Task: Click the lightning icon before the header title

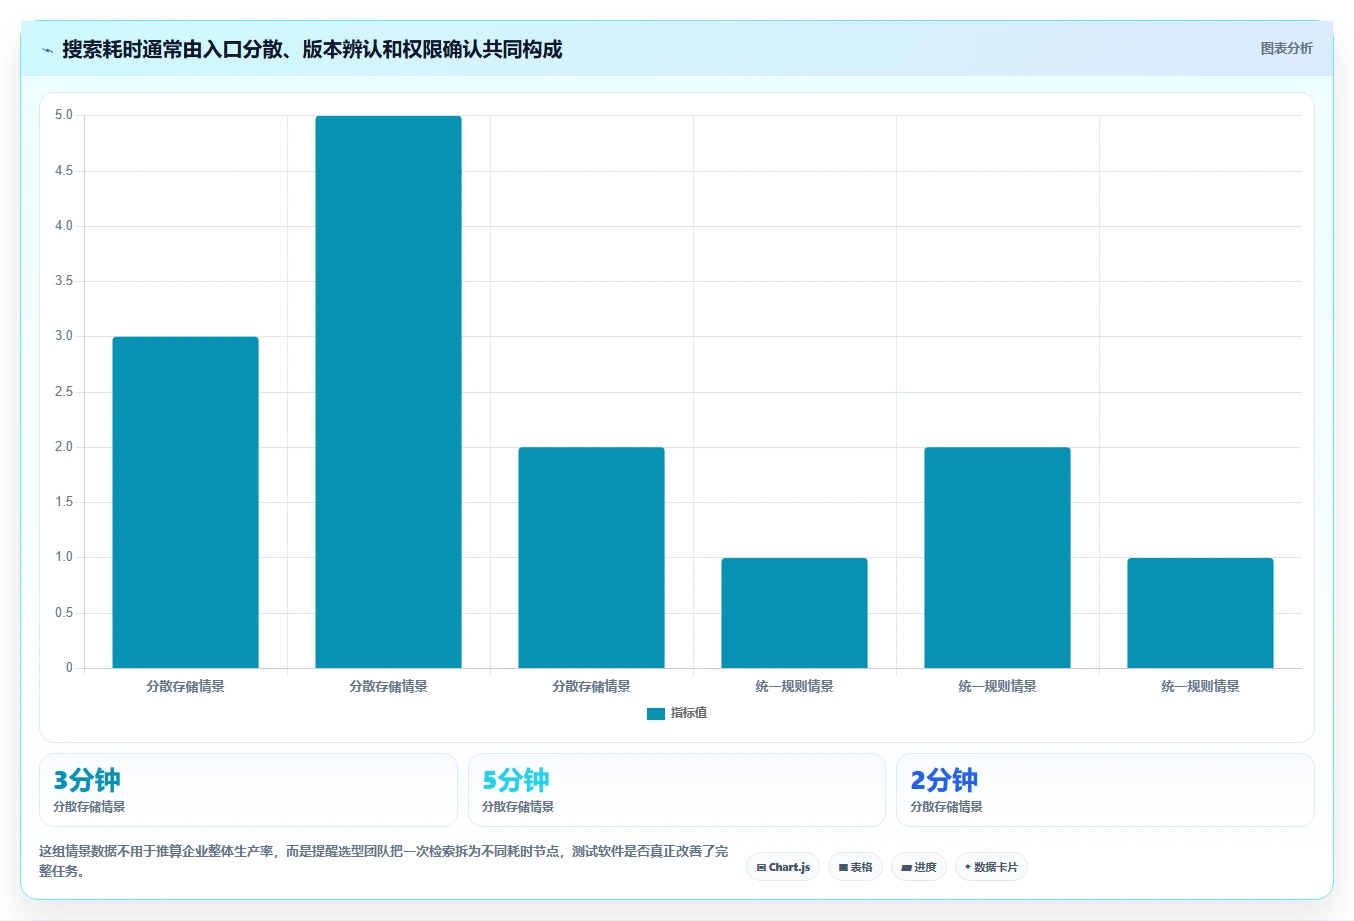Action: tap(47, 50)
